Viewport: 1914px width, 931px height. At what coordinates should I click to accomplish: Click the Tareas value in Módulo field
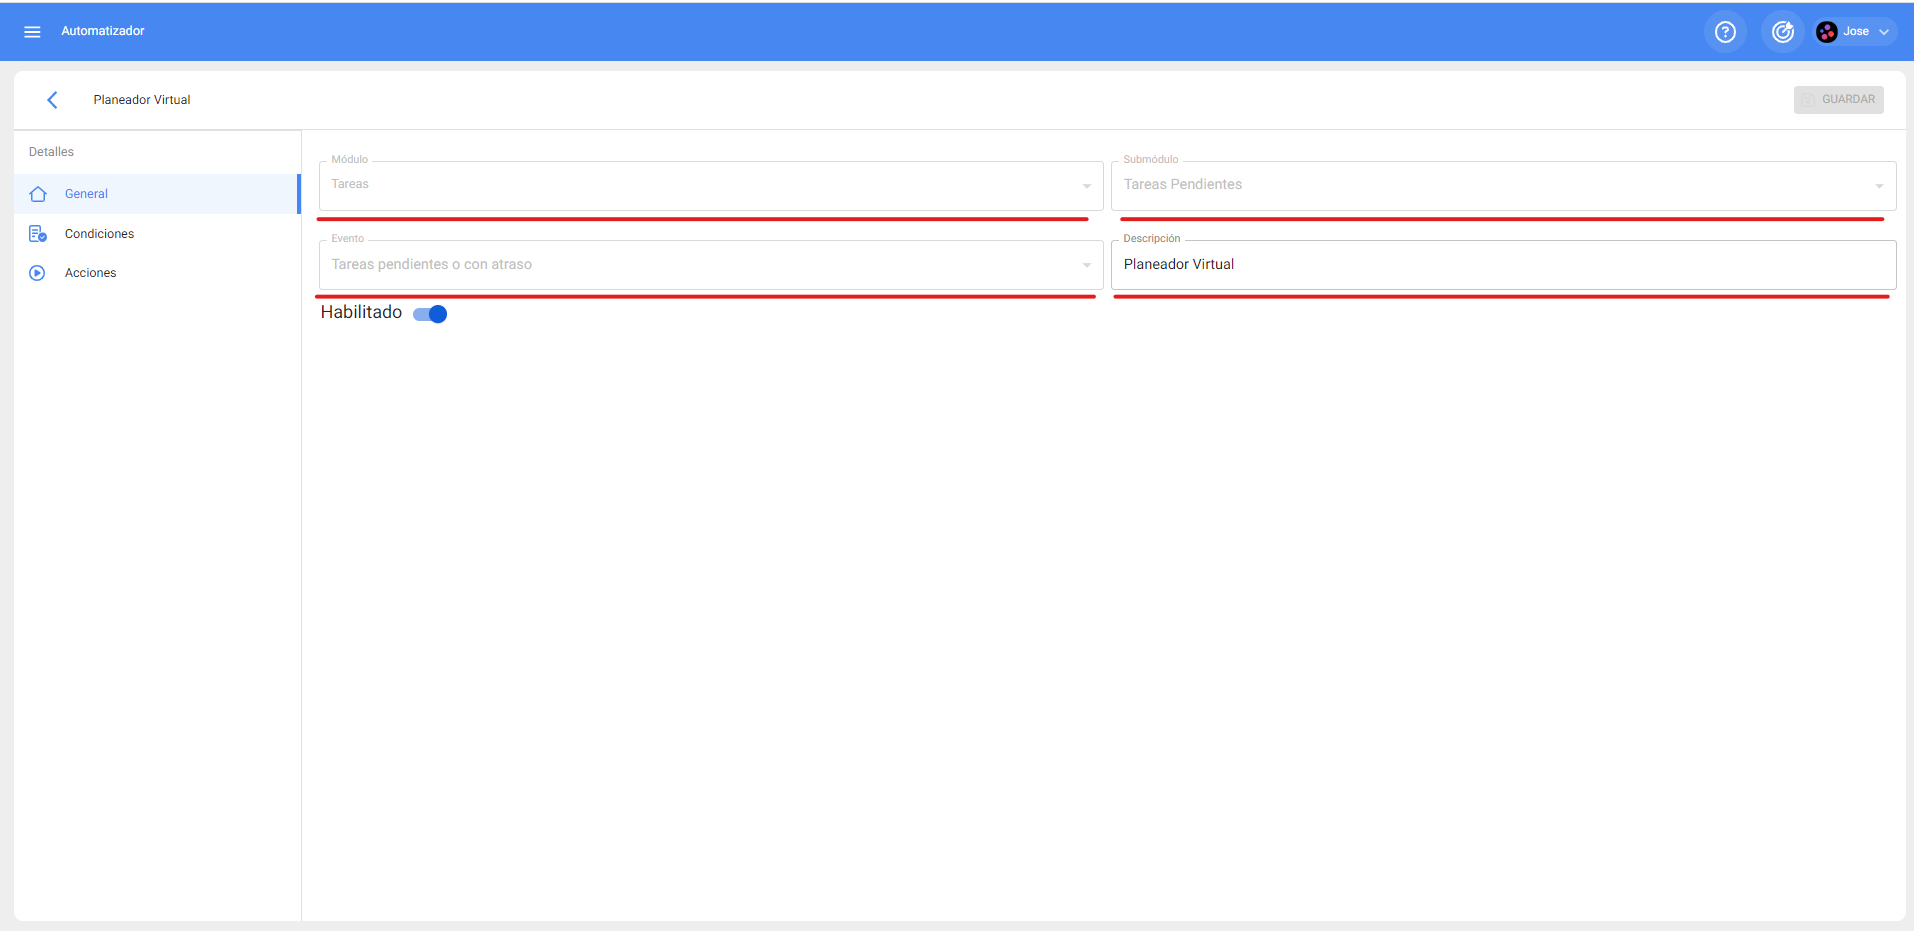click(x=350, y=184)
